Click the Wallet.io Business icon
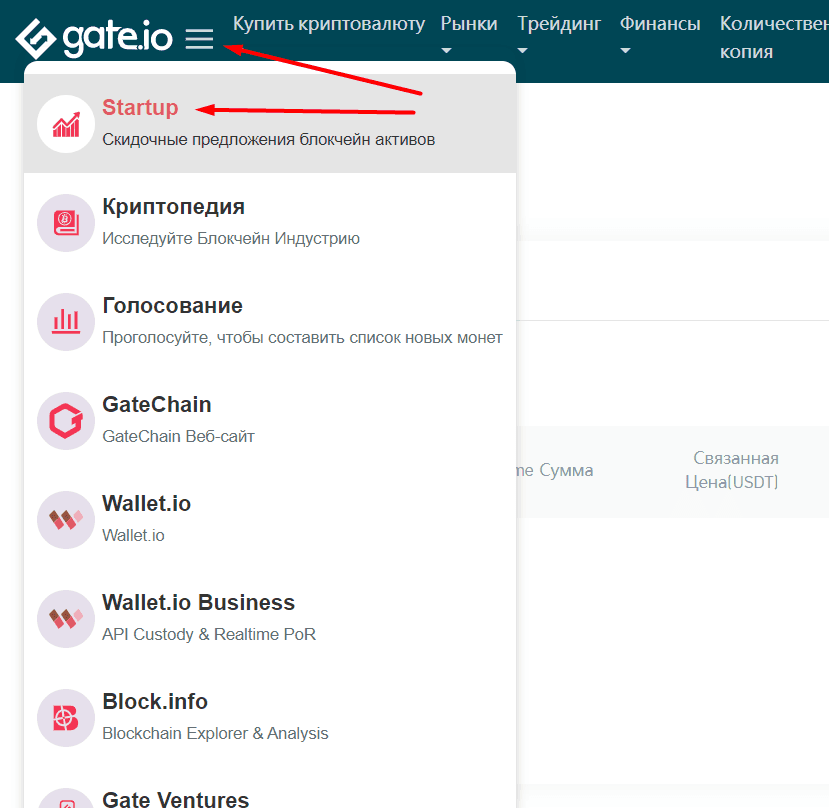 tap(66, 619)
